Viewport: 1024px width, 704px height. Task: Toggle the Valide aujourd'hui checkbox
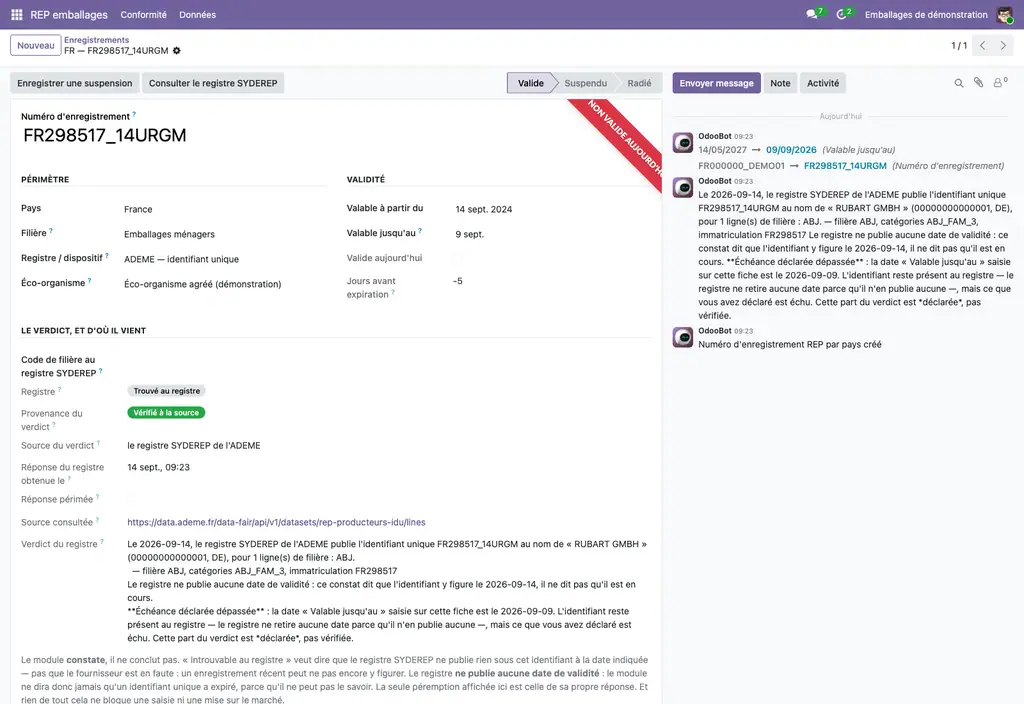click(x=458, y=258)
